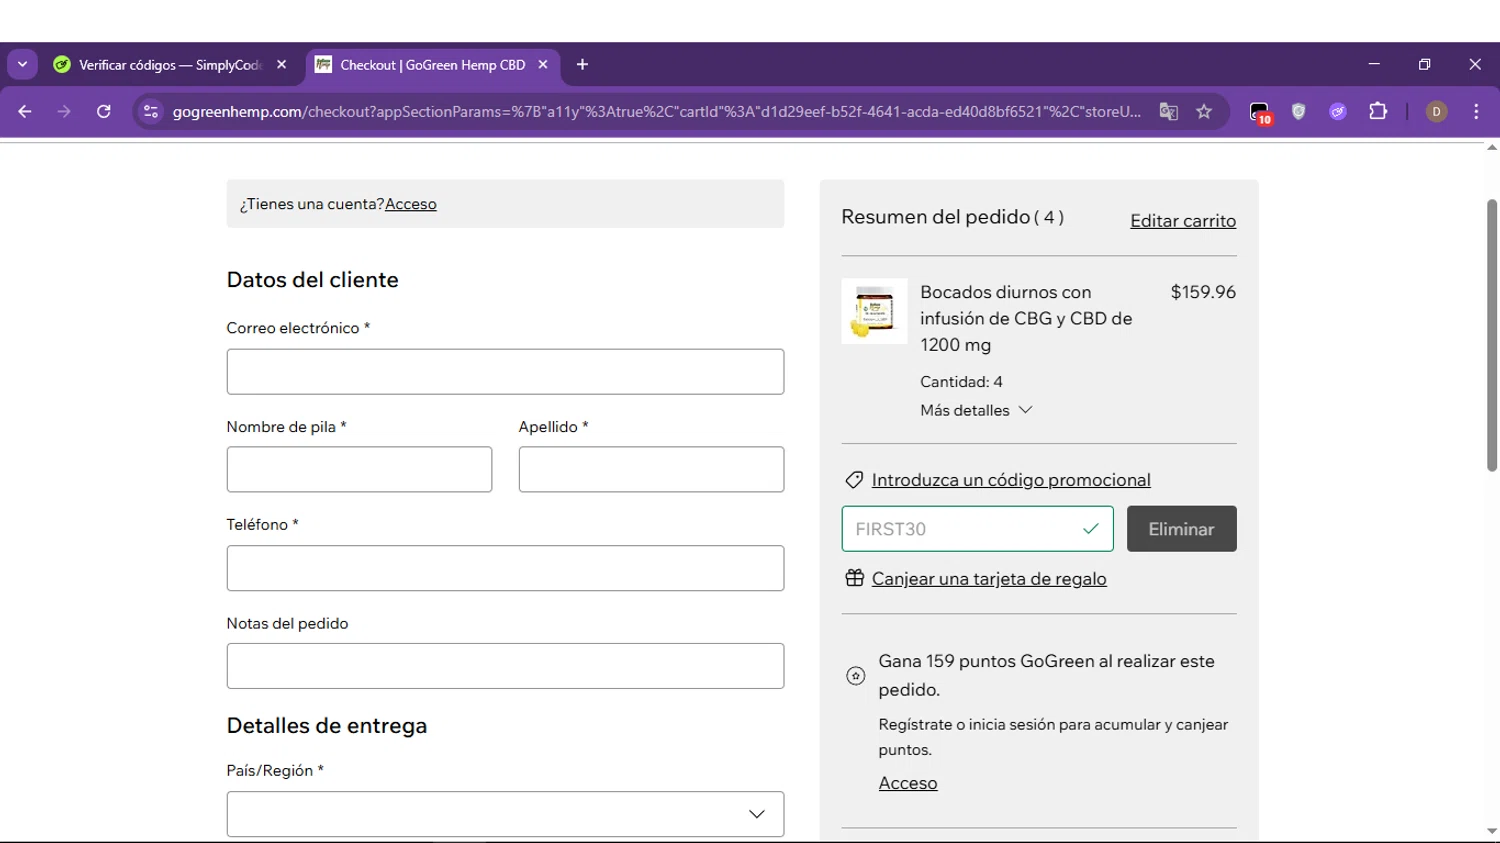The image size is (1500, 843).
Task: Click the GoGreen points star icon
Action: pos(856,676)
